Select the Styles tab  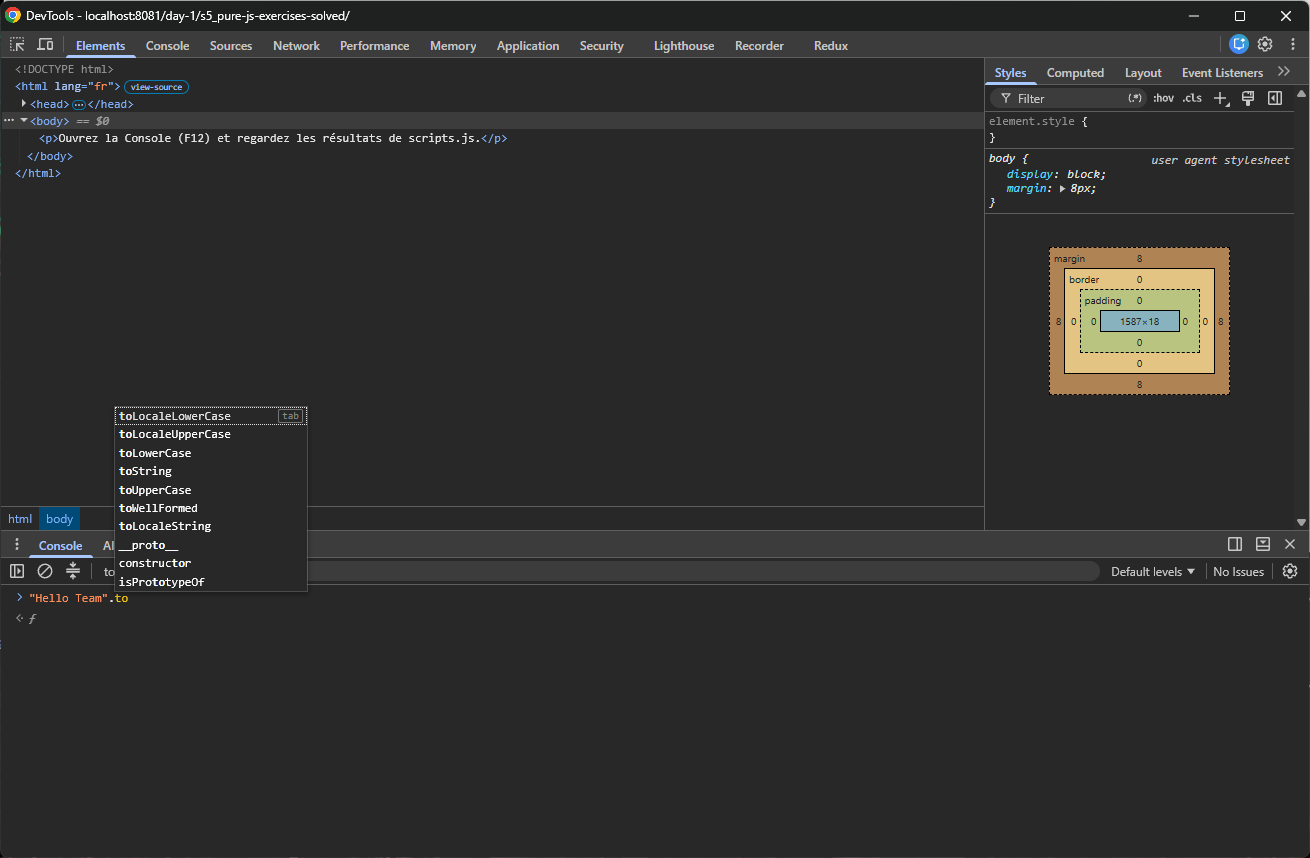click(x=1010, y=73)
